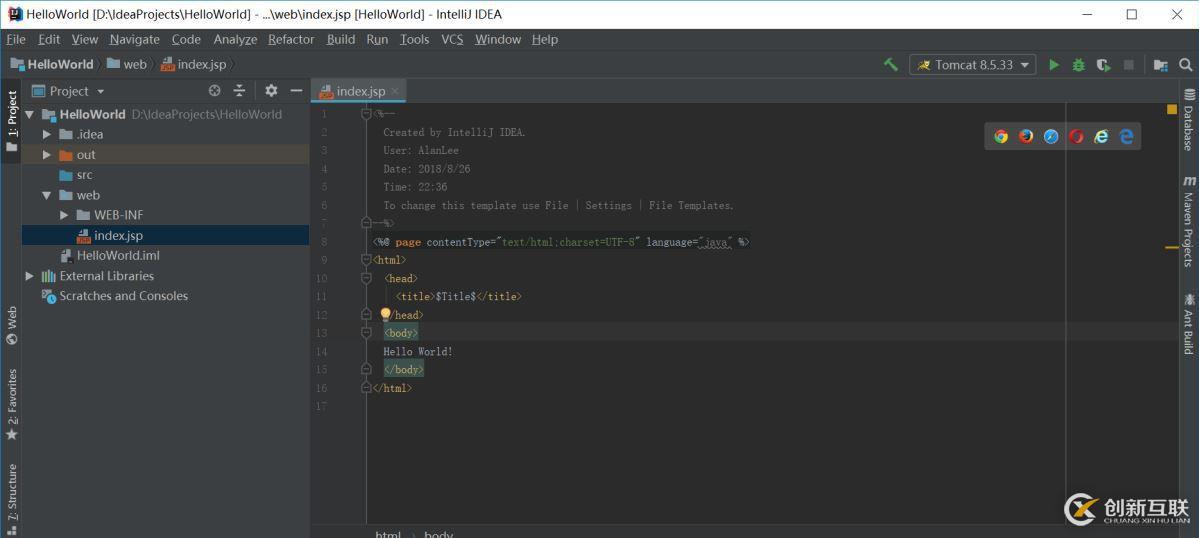The image size is (1199, 538).
Task: Preview the page in Safari browser icon
Action: [x=1051, y=137]
